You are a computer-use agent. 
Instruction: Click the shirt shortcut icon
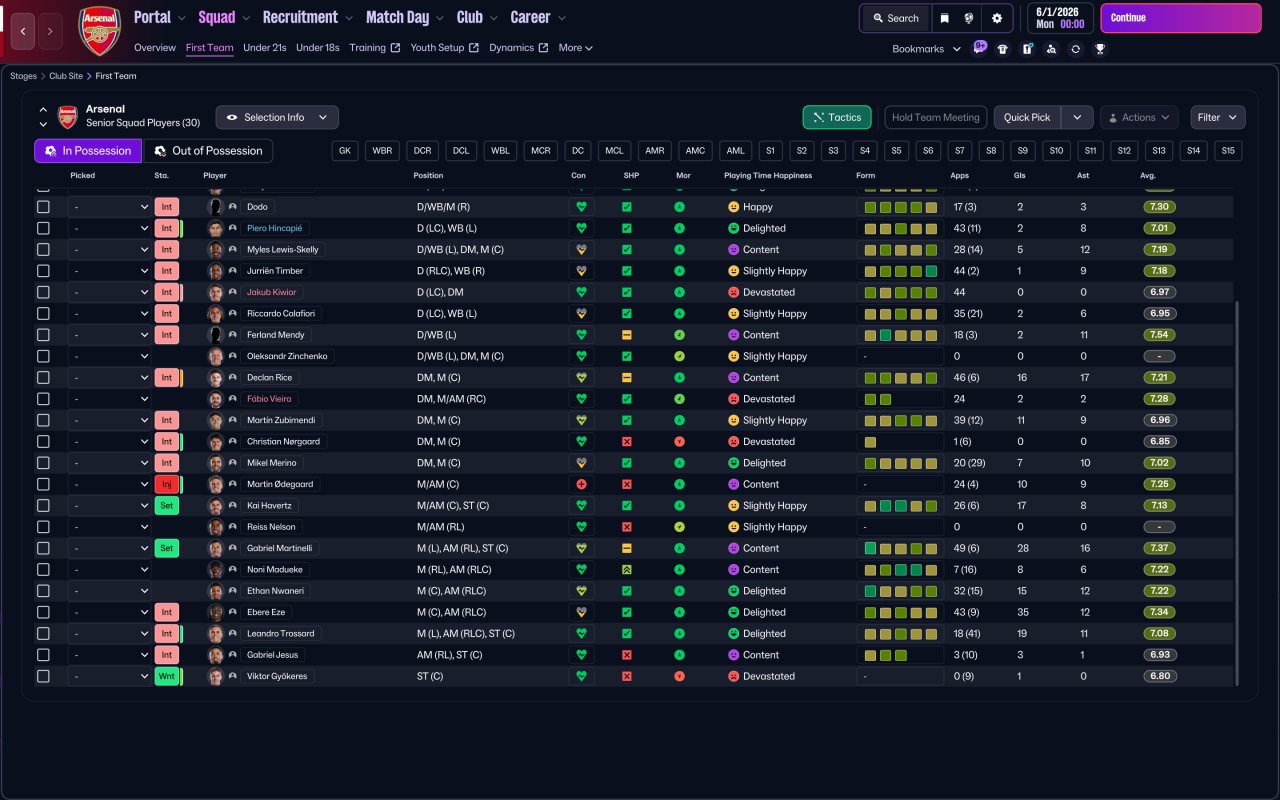tap(1003, 49)
